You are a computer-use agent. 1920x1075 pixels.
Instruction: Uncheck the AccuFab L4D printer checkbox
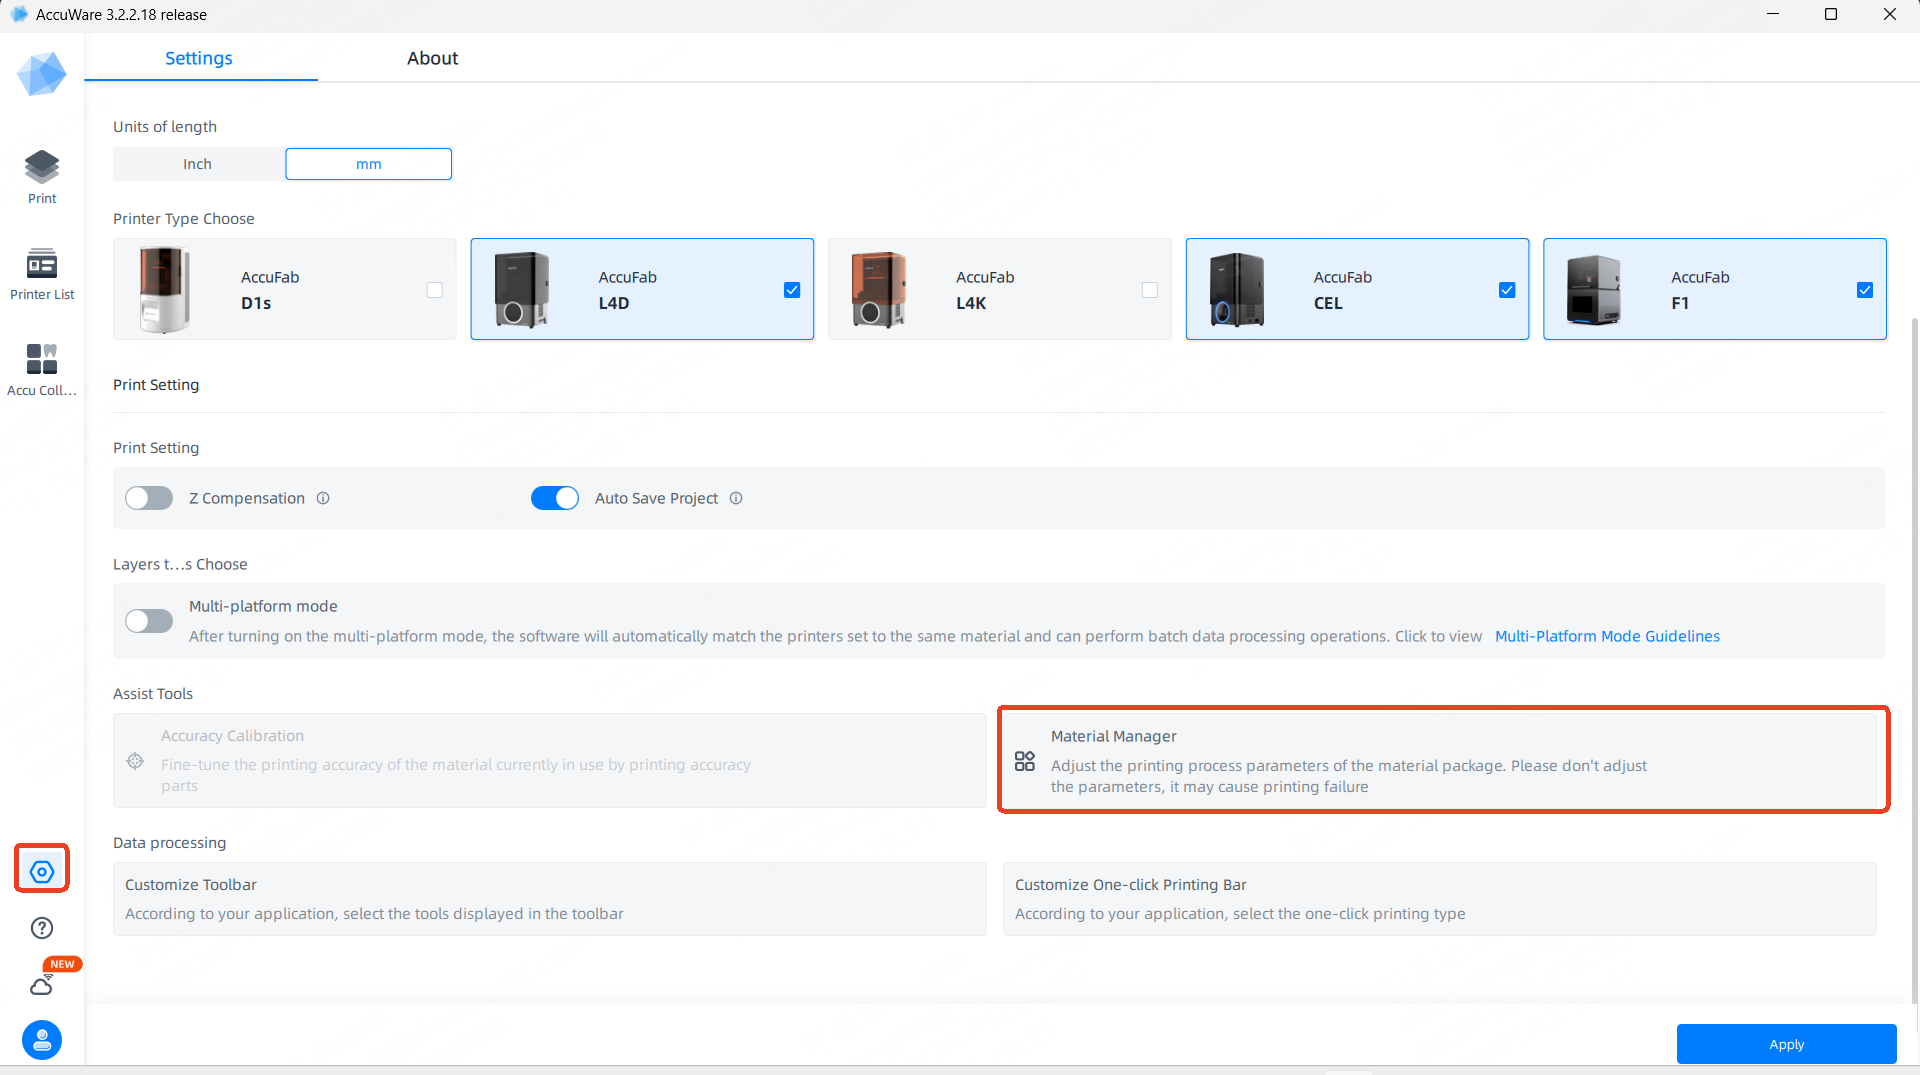click(792, 290)
